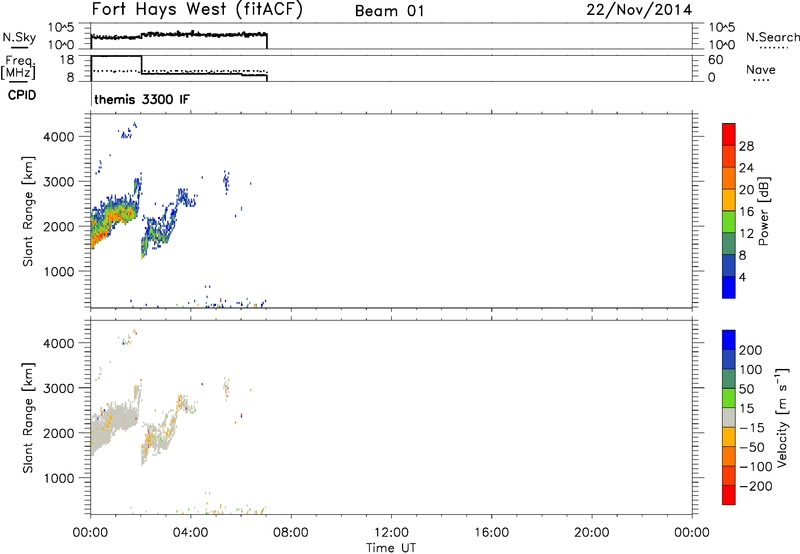Click the yellow 16-20 dB power swatch
The width and height of the screenshot is (800, 554).
click(729, 199)
